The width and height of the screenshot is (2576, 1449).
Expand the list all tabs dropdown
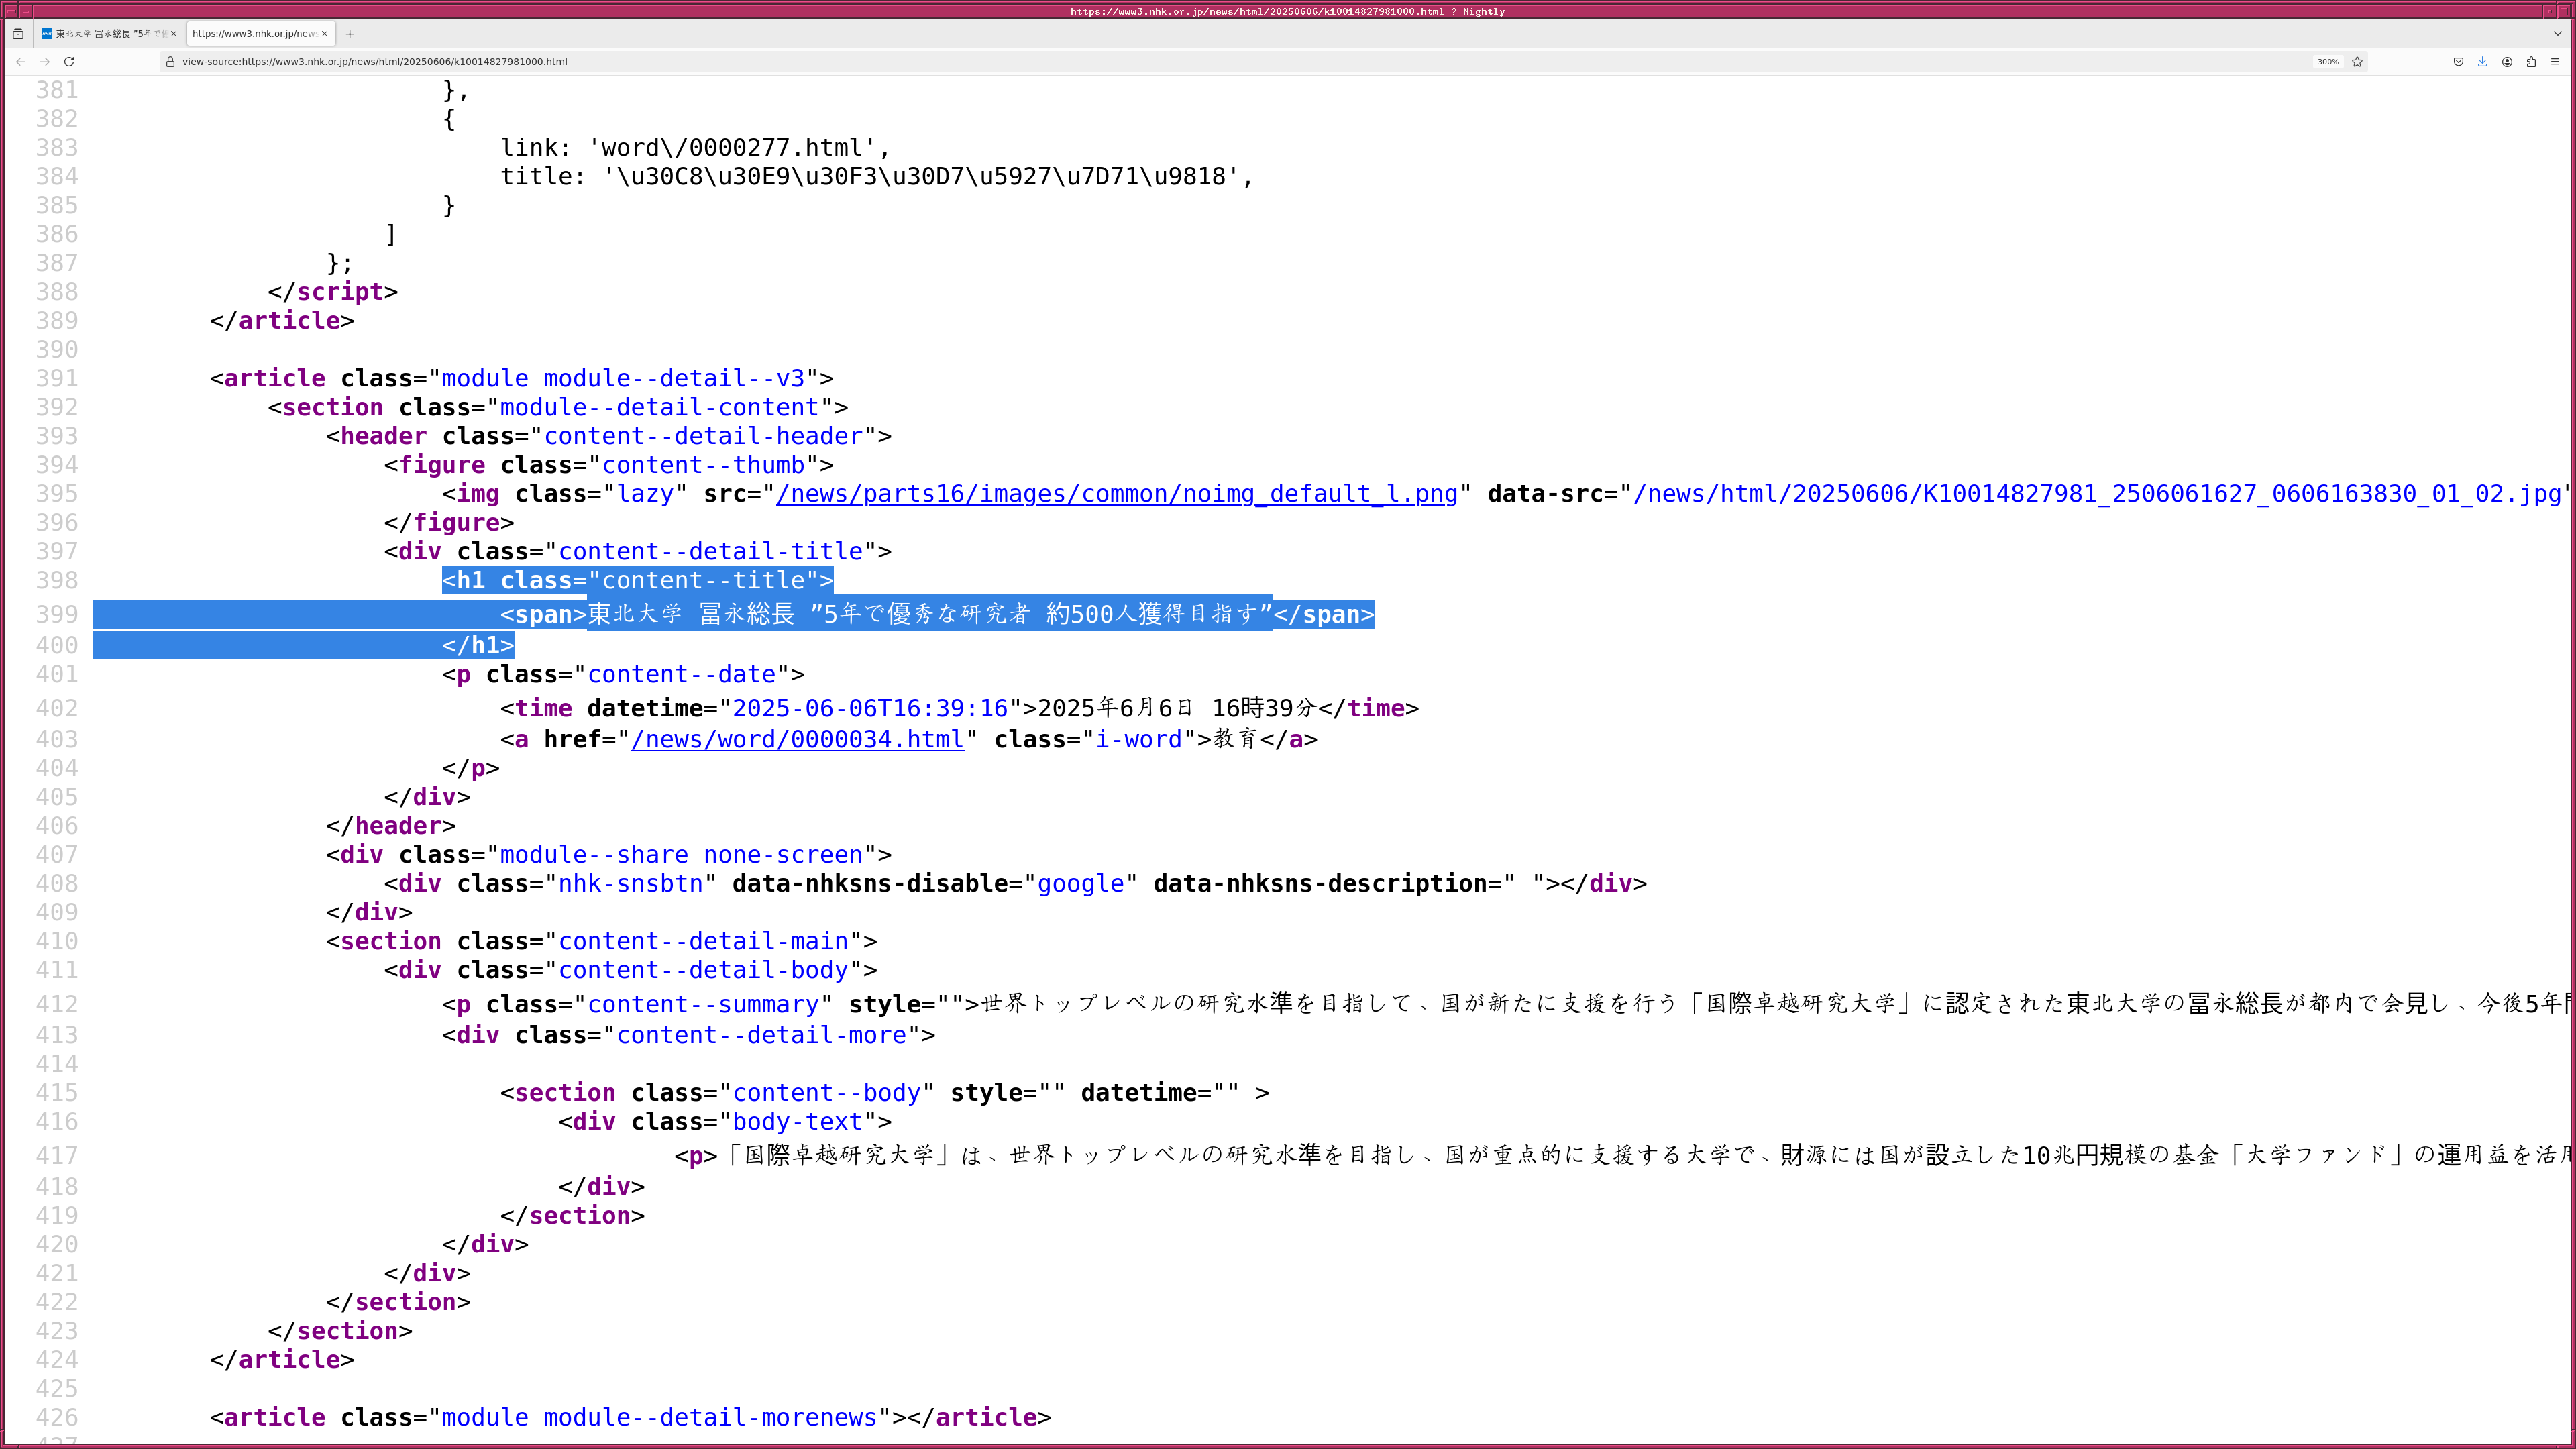pyautogui.click(x=2557, y=34)
